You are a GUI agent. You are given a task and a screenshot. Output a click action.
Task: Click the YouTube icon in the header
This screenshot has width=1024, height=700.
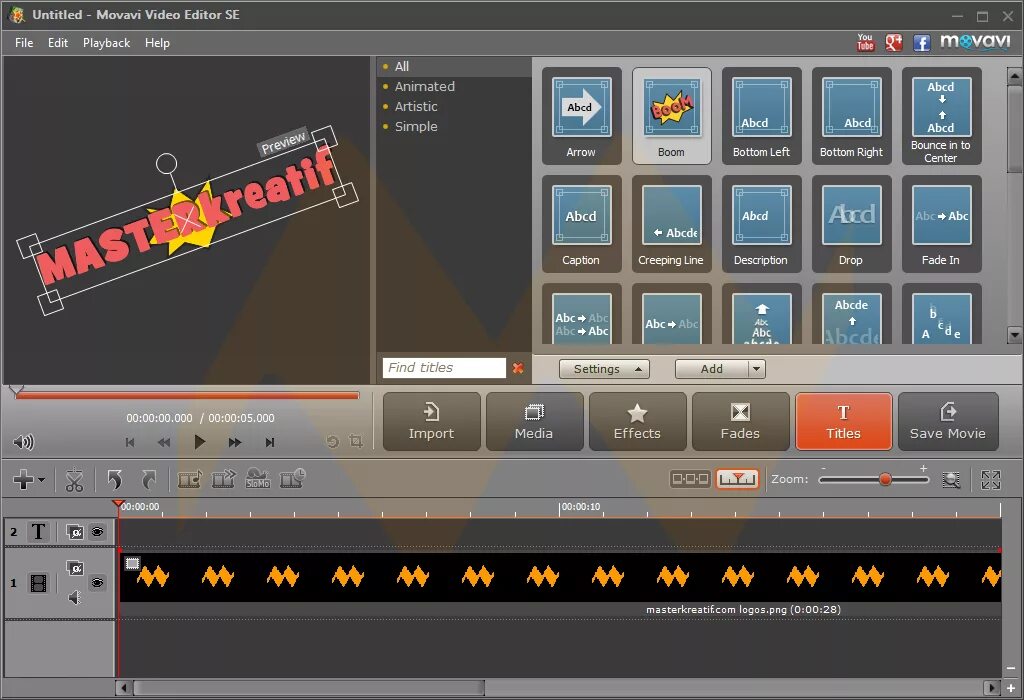pos(865,42)
